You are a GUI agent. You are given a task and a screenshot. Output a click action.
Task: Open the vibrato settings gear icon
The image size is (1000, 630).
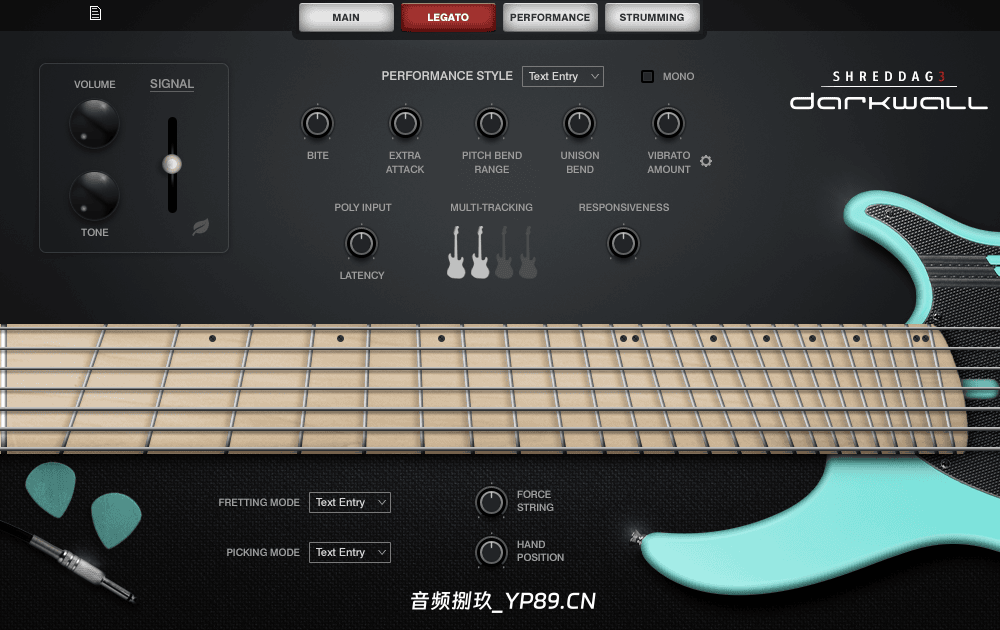pyautogui.click(x=706, y=160)
